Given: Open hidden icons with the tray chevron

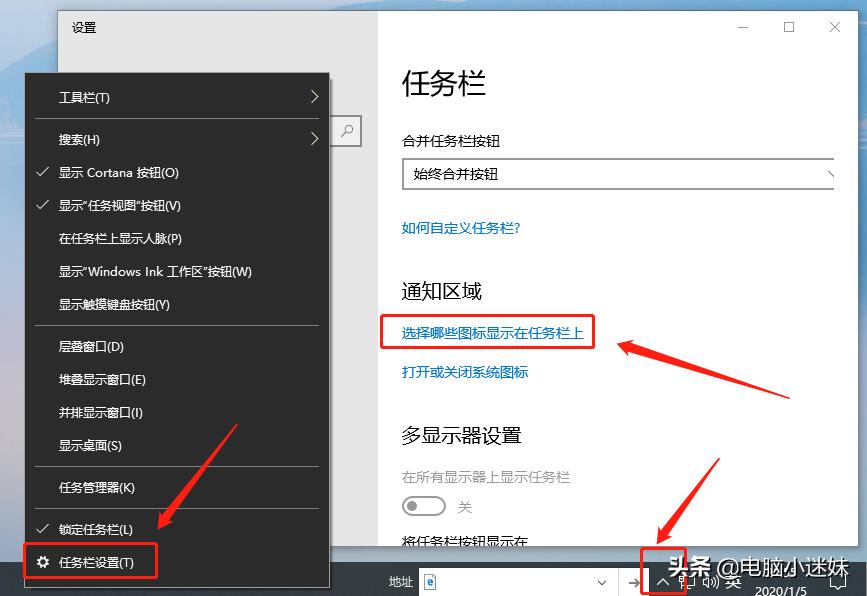Looking at the screenshot, I should click(663, 581).
